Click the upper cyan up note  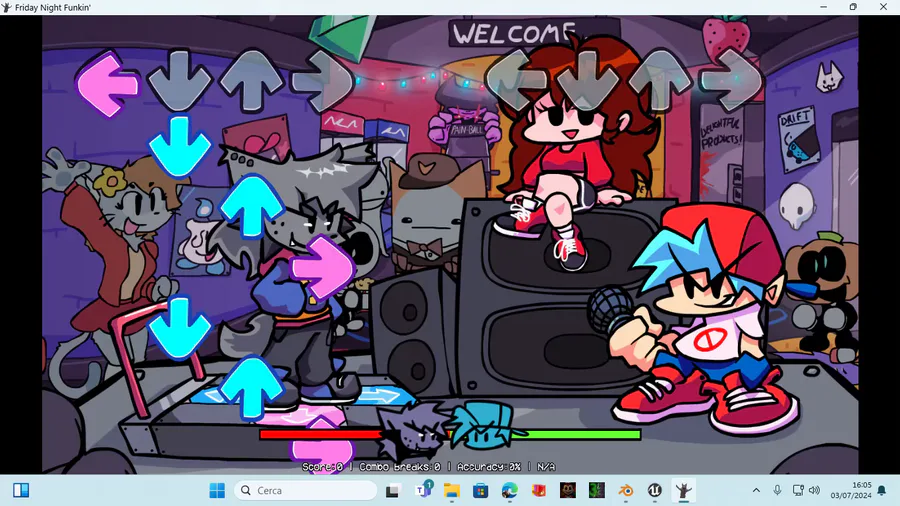coord(251,207)
